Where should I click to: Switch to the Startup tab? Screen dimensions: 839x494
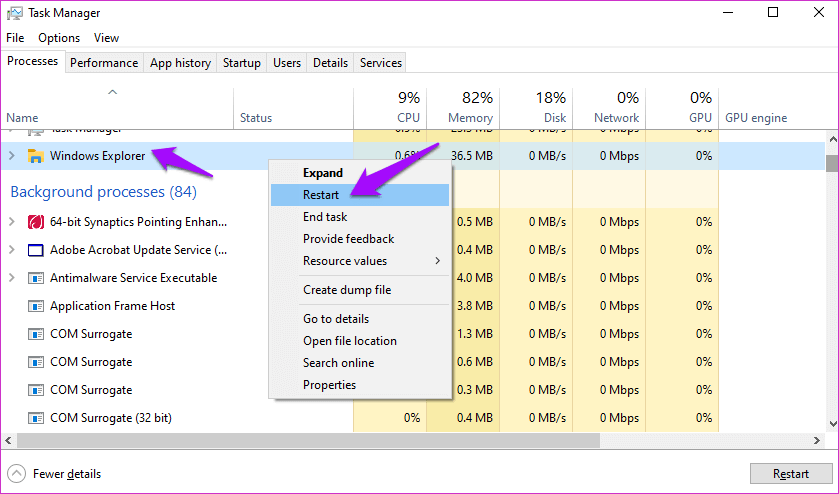[242, 63]
